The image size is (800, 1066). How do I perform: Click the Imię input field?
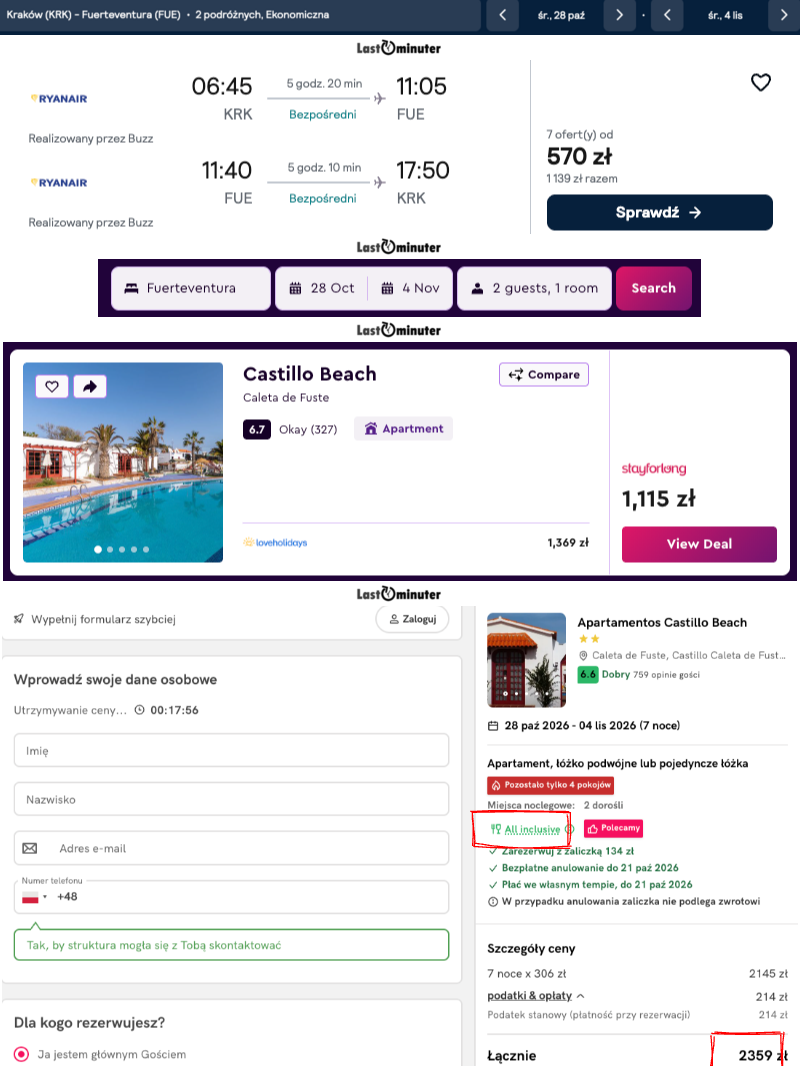coord(231,751)
